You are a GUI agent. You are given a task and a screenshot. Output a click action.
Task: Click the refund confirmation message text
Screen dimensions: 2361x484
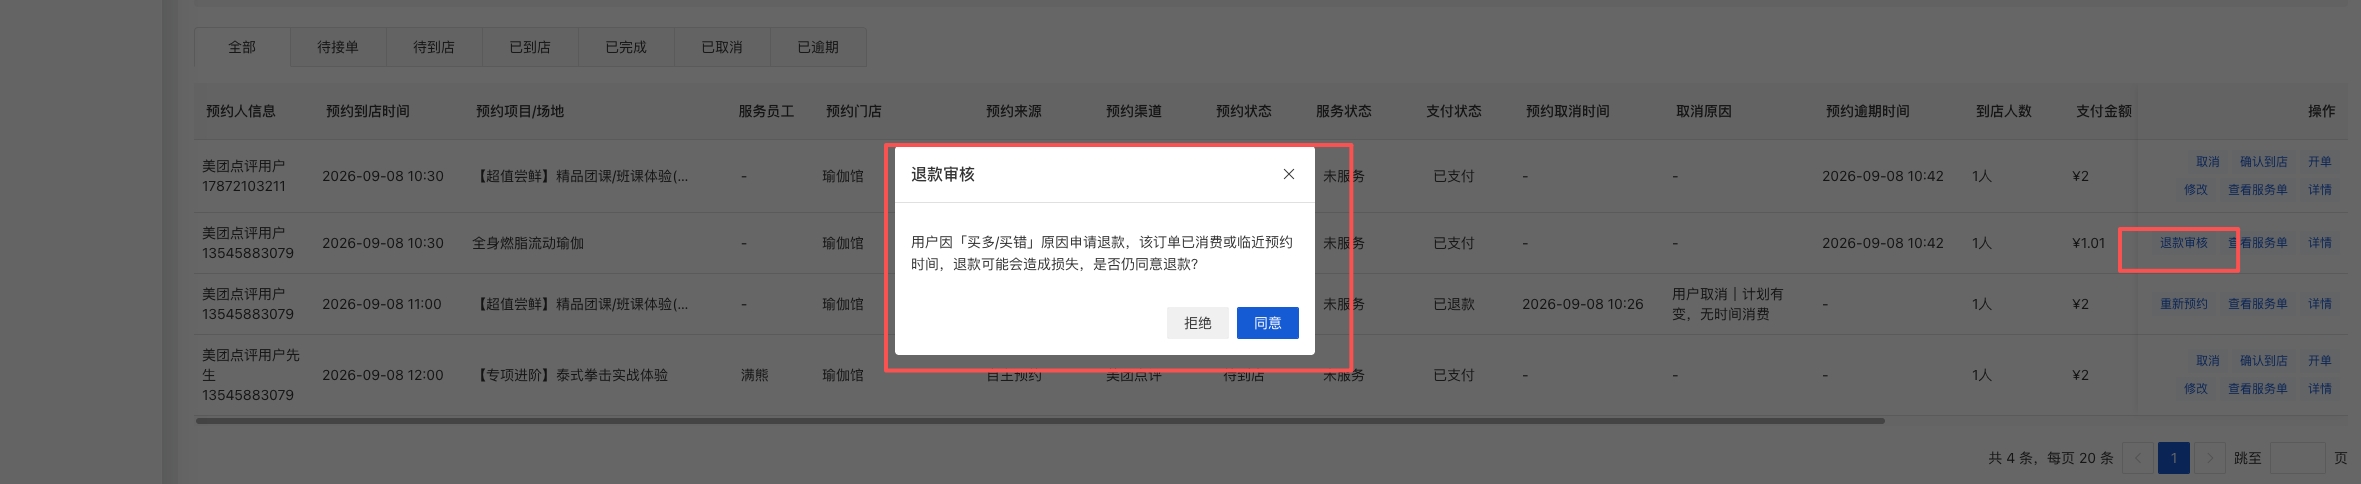1102,253
